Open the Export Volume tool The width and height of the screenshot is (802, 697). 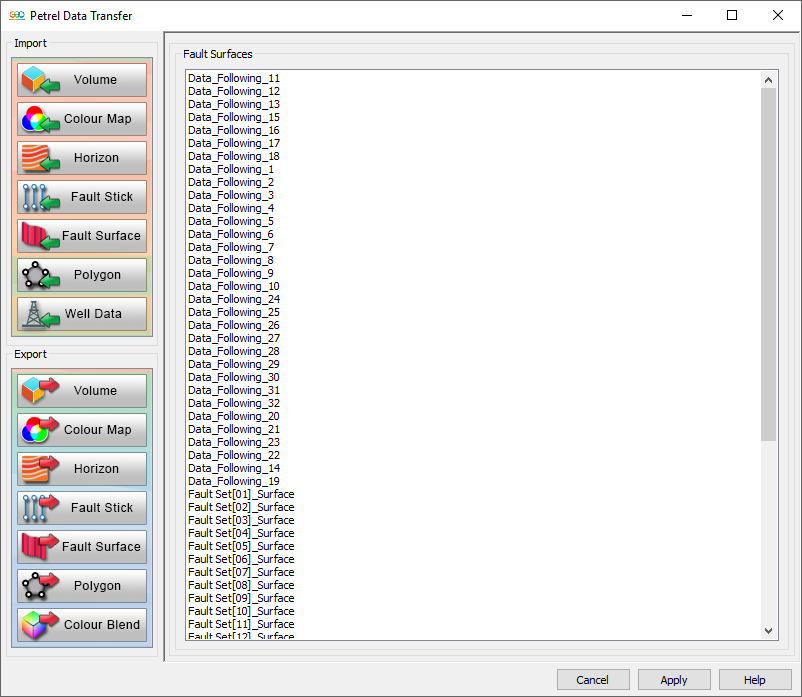[x=82, y=391]
